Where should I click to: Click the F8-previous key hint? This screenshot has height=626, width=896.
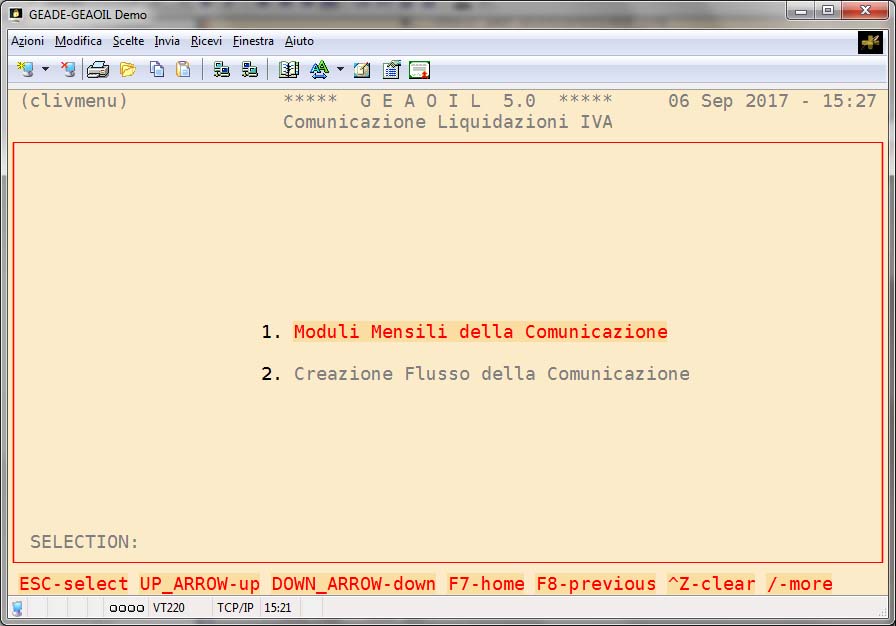[596, 584]
